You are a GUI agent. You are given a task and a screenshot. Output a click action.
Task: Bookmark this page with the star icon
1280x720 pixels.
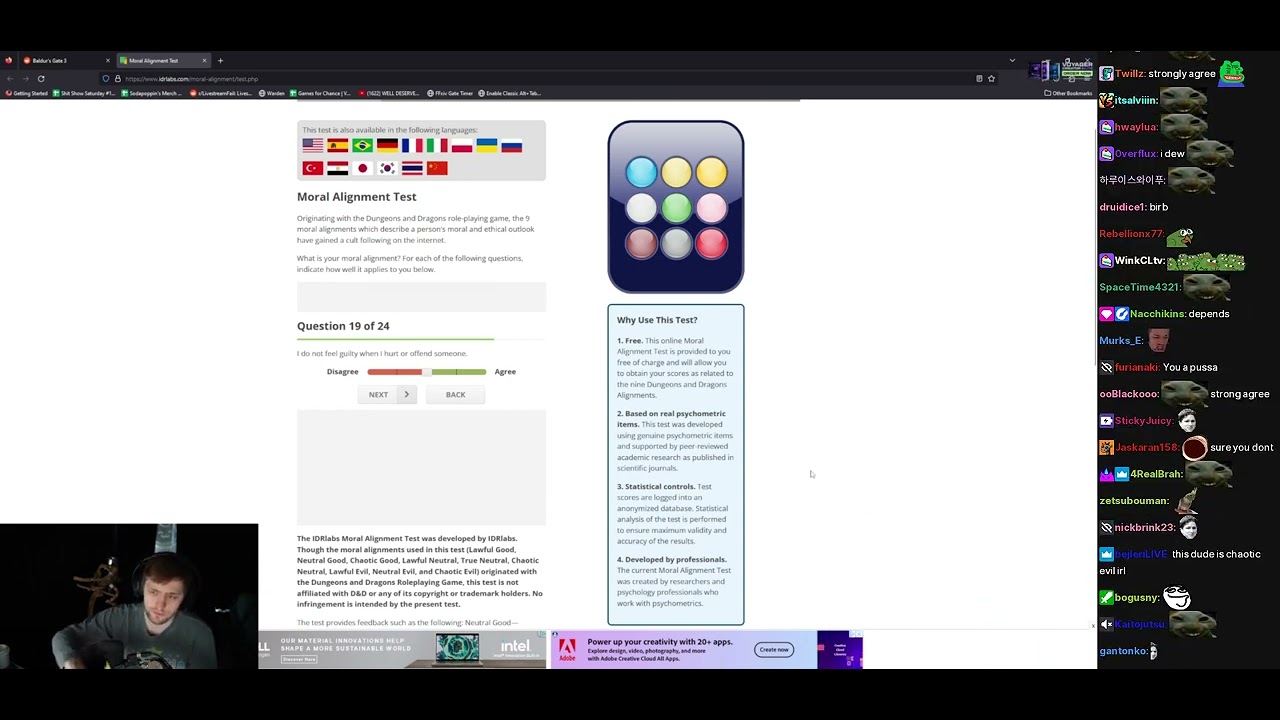click(991, 78)
